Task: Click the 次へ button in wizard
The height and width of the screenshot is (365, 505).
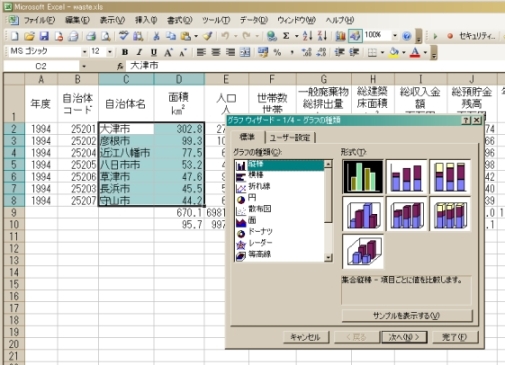Action: (403, 337)
